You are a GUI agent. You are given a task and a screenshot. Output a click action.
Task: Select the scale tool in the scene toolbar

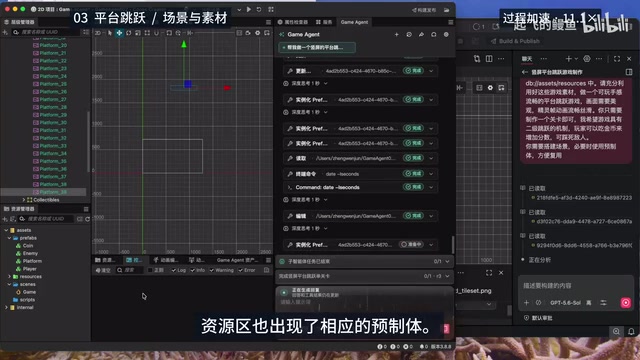[x=138, y=33]
